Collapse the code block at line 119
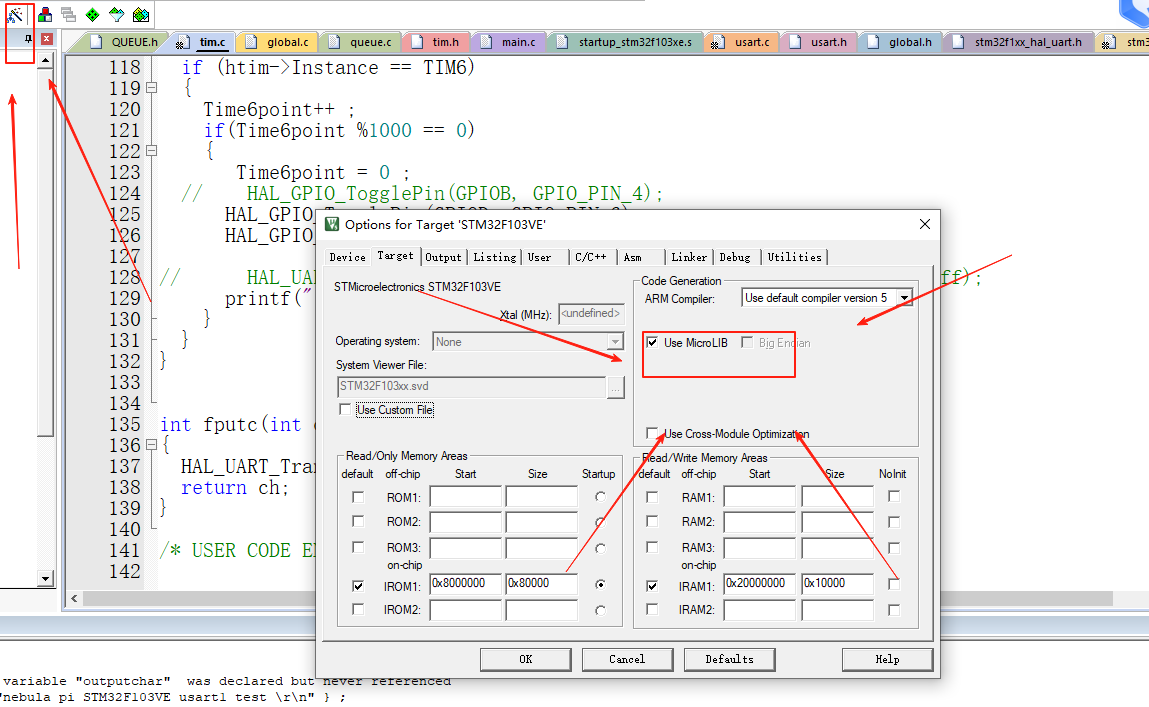Viewport: 1149px width, 707px height. (x=152, y=88)
